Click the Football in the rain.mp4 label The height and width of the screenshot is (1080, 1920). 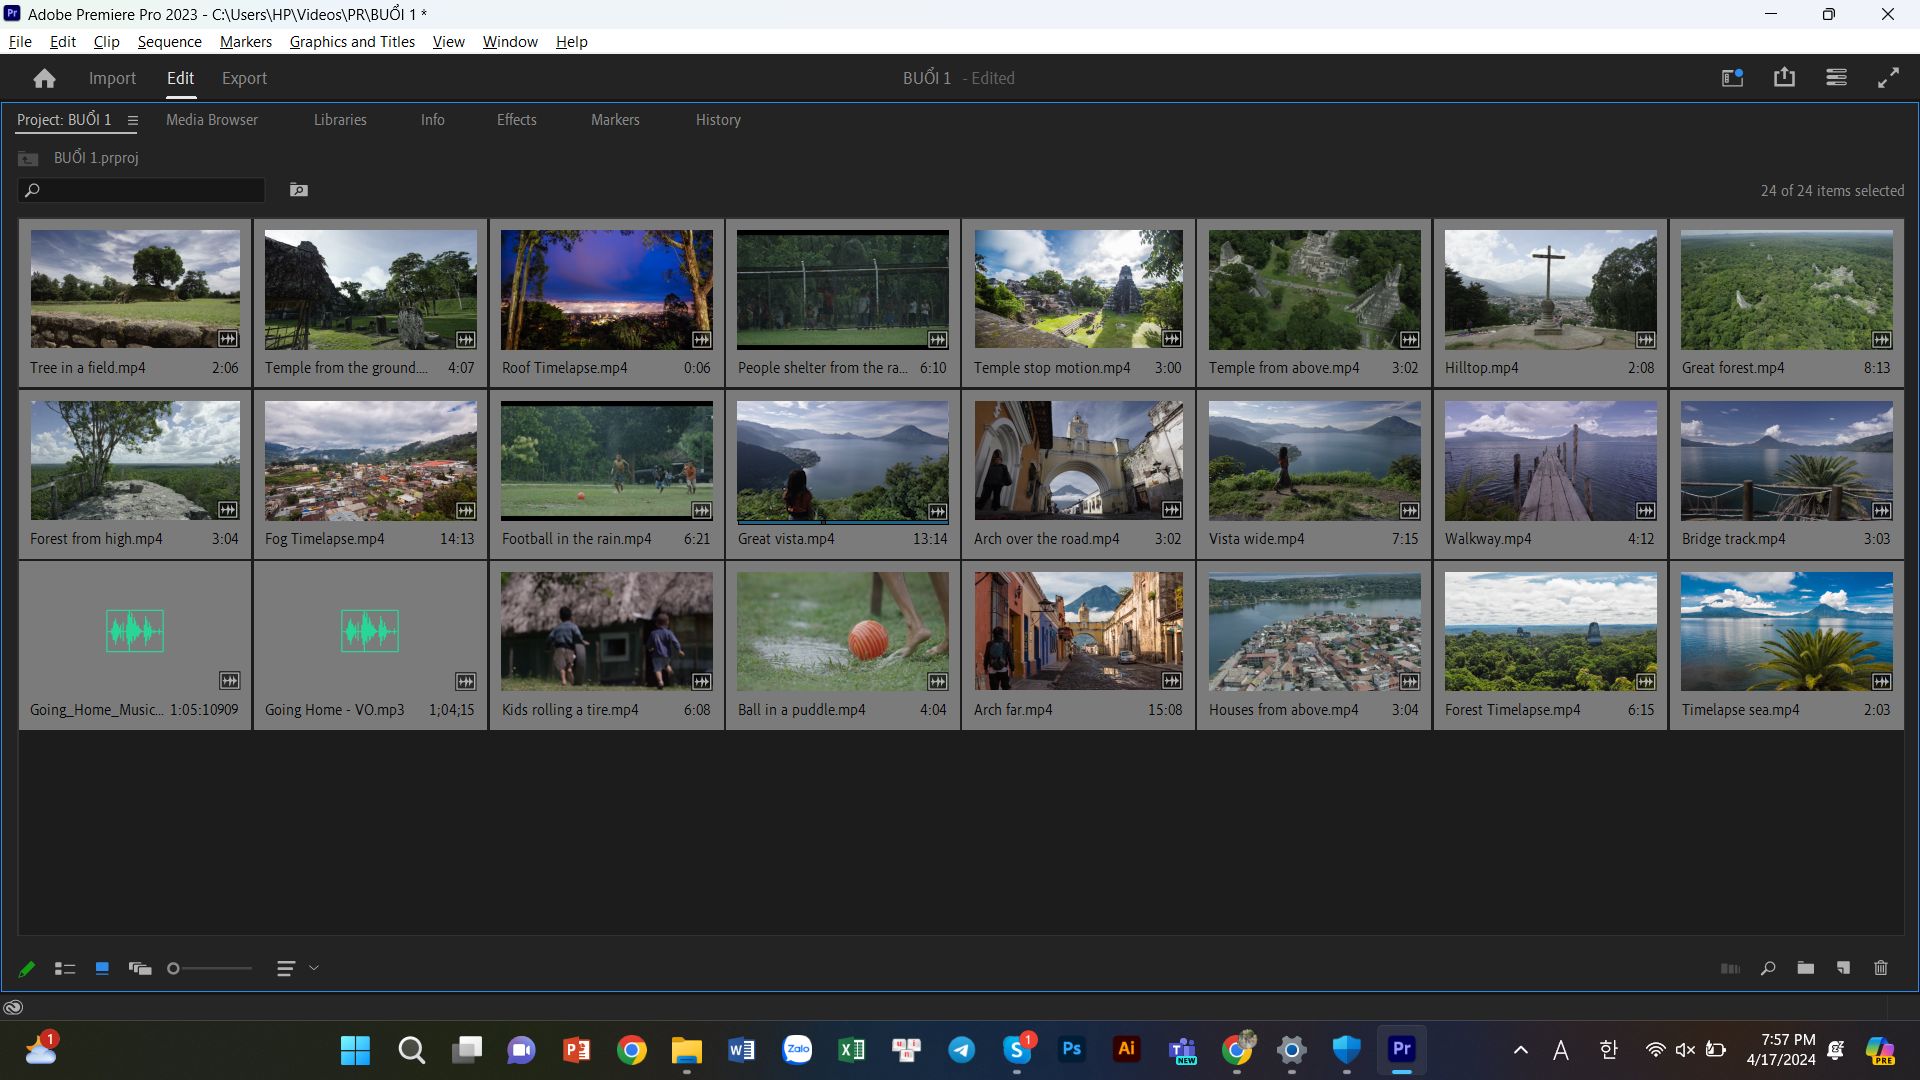click(576, 539)
